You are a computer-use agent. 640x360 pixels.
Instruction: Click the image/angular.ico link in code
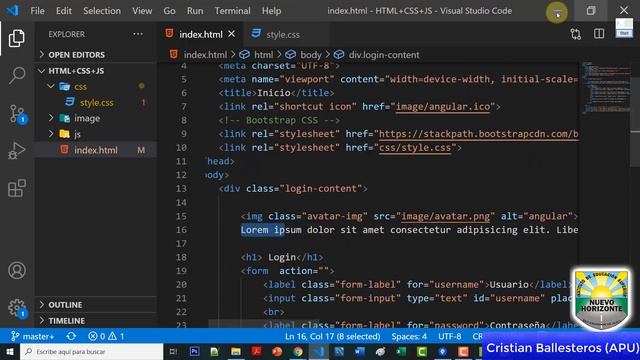443,107
